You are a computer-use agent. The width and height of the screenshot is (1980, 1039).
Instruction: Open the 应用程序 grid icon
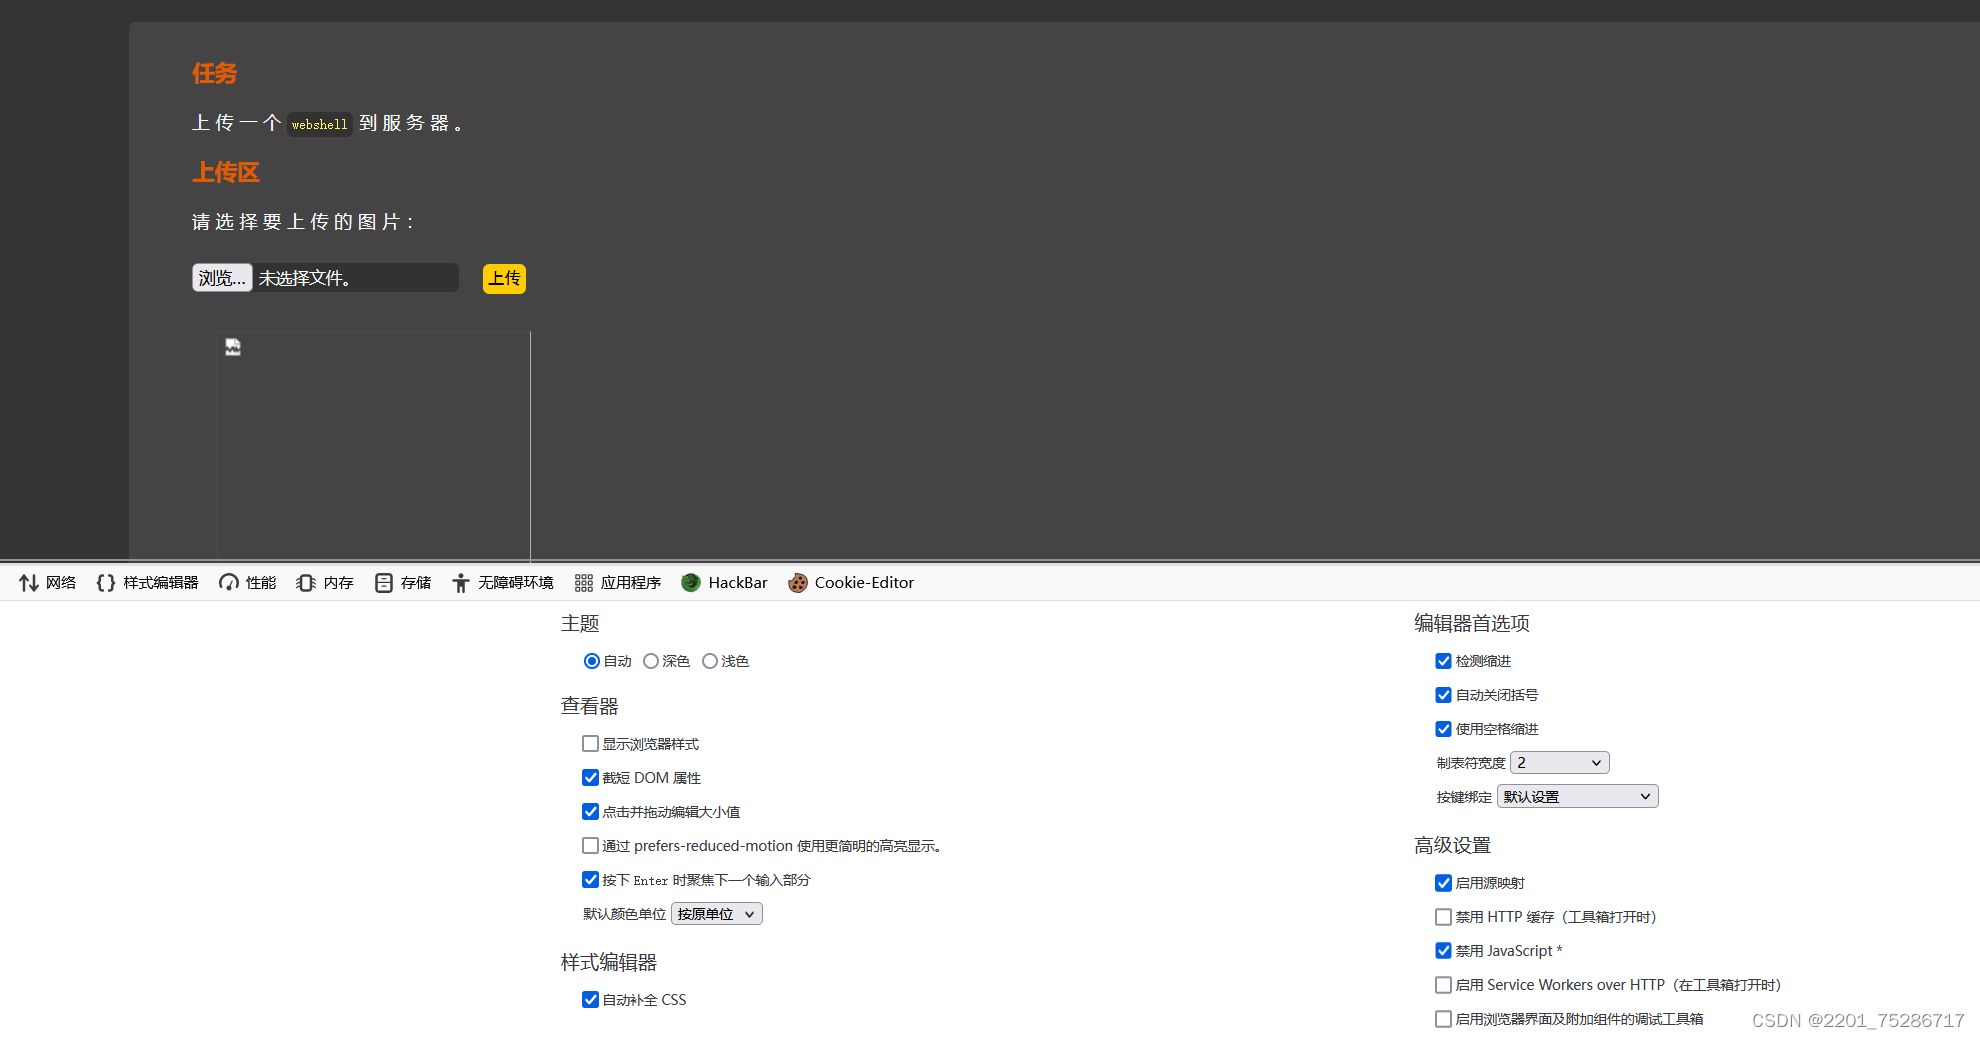[584, 583]
